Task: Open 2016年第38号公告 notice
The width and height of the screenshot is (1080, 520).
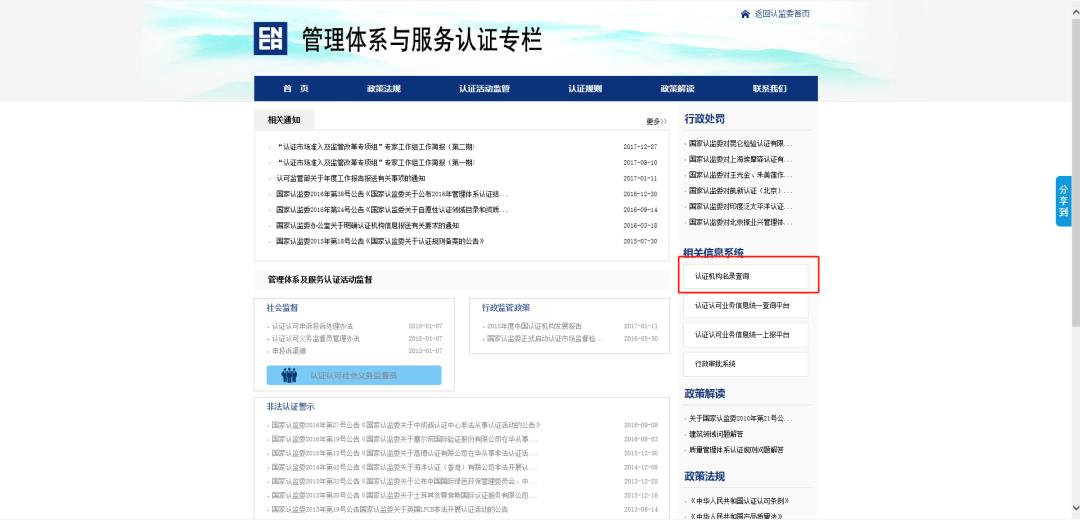Action: click(x=392, y=194)
